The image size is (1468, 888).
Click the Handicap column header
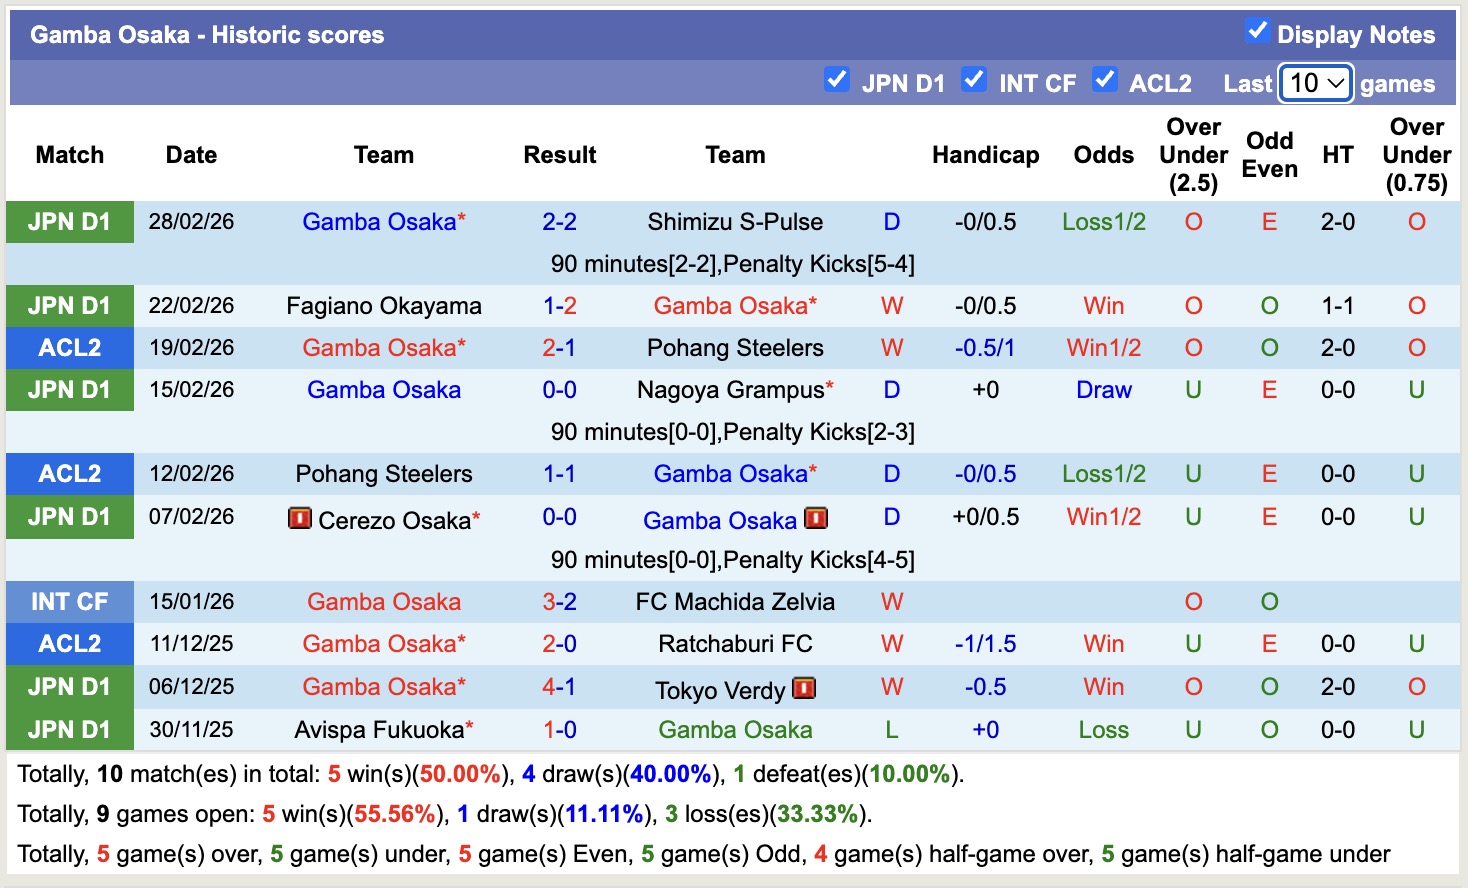[985, 155]
